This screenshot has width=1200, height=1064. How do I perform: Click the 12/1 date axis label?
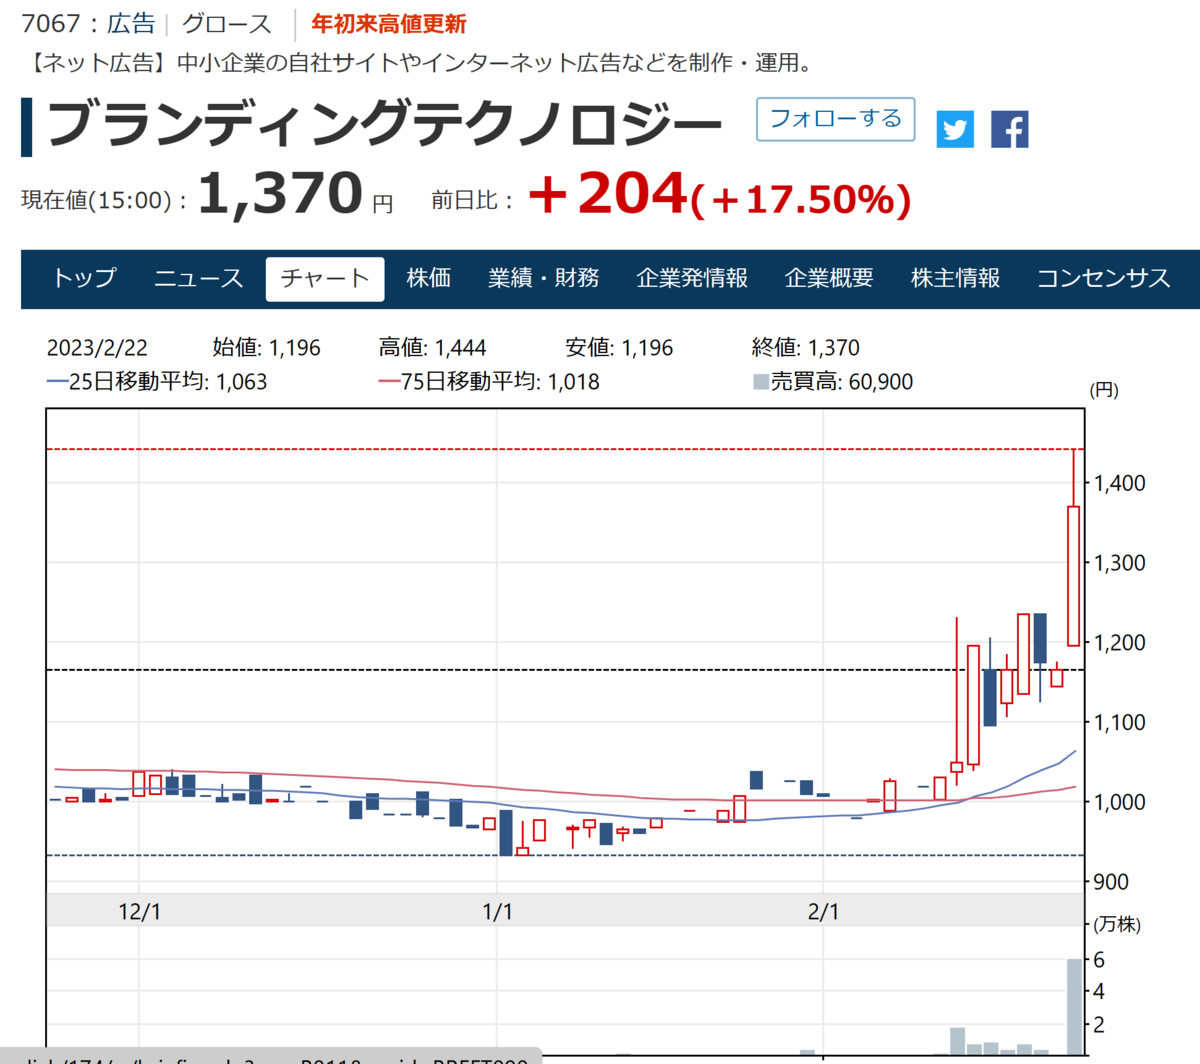(139, 912)
